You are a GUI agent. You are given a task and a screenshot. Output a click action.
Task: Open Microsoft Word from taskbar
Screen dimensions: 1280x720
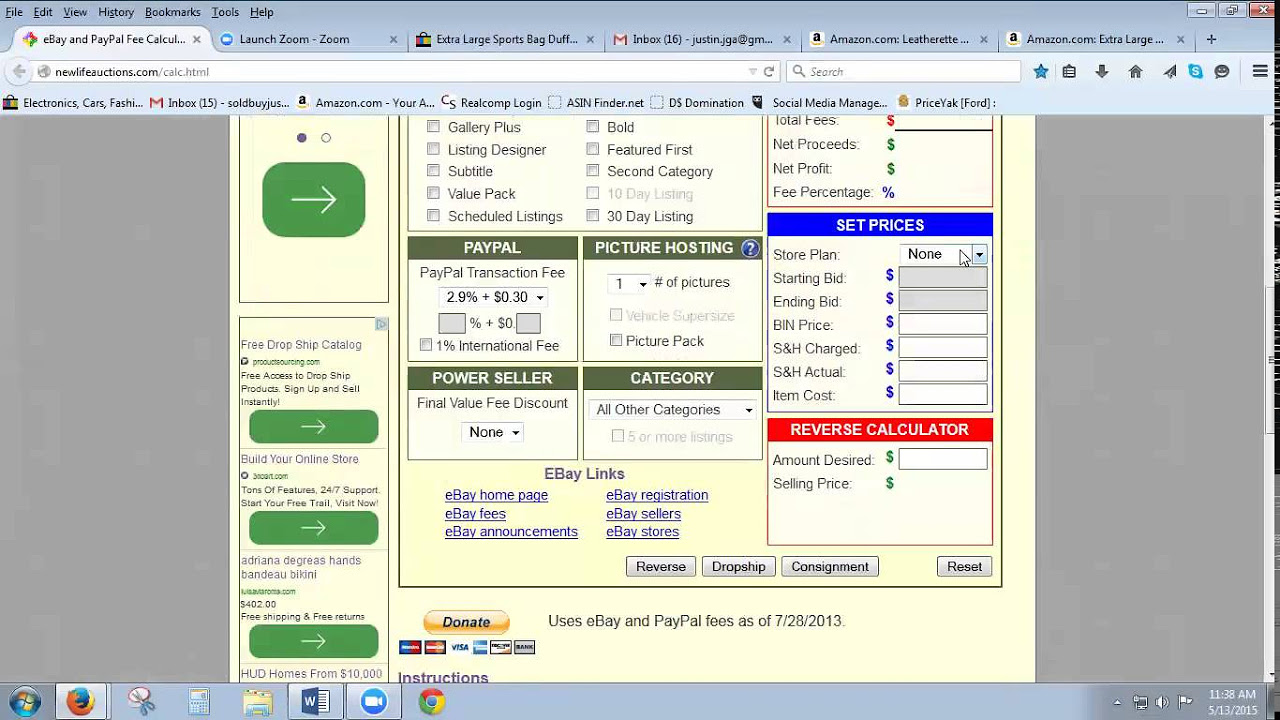315,701
